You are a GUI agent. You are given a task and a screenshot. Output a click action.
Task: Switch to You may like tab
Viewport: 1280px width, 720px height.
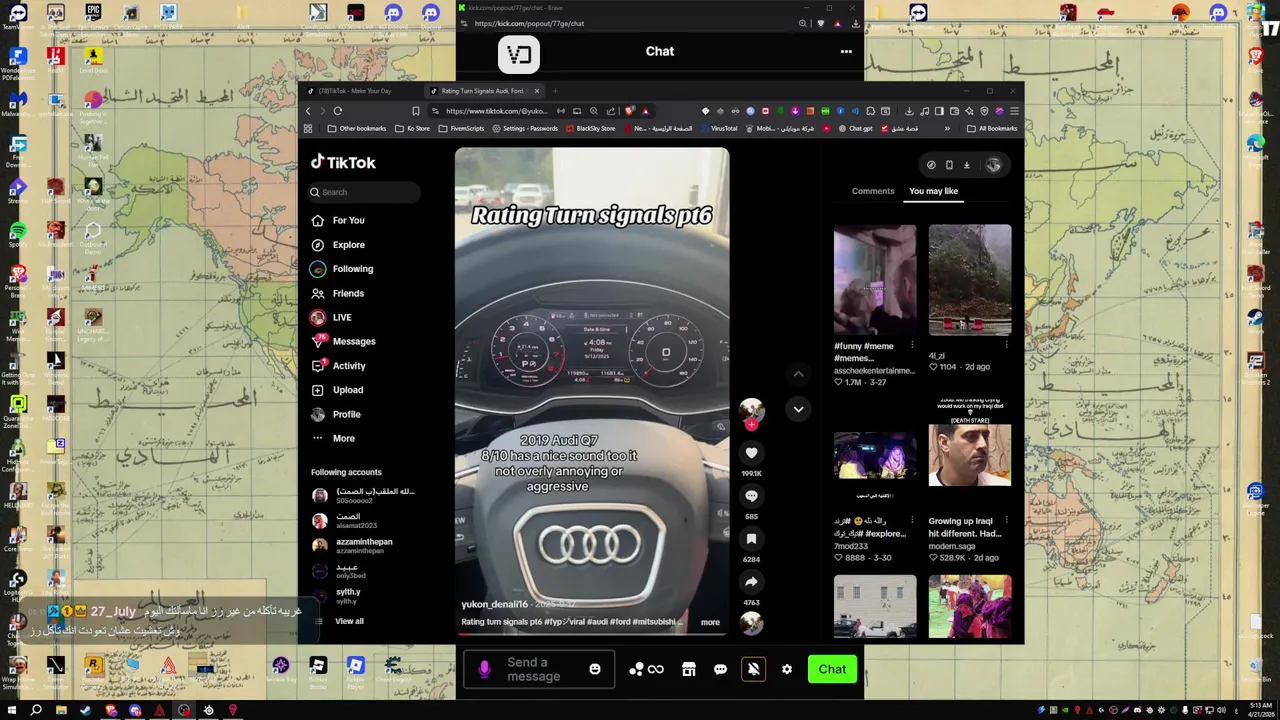click(x=933, y=191)
